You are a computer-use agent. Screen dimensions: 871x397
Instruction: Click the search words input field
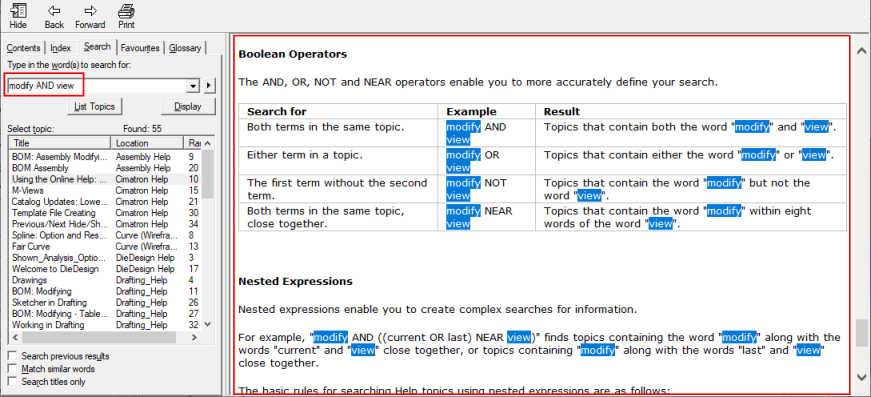click(x=97, y=86)
